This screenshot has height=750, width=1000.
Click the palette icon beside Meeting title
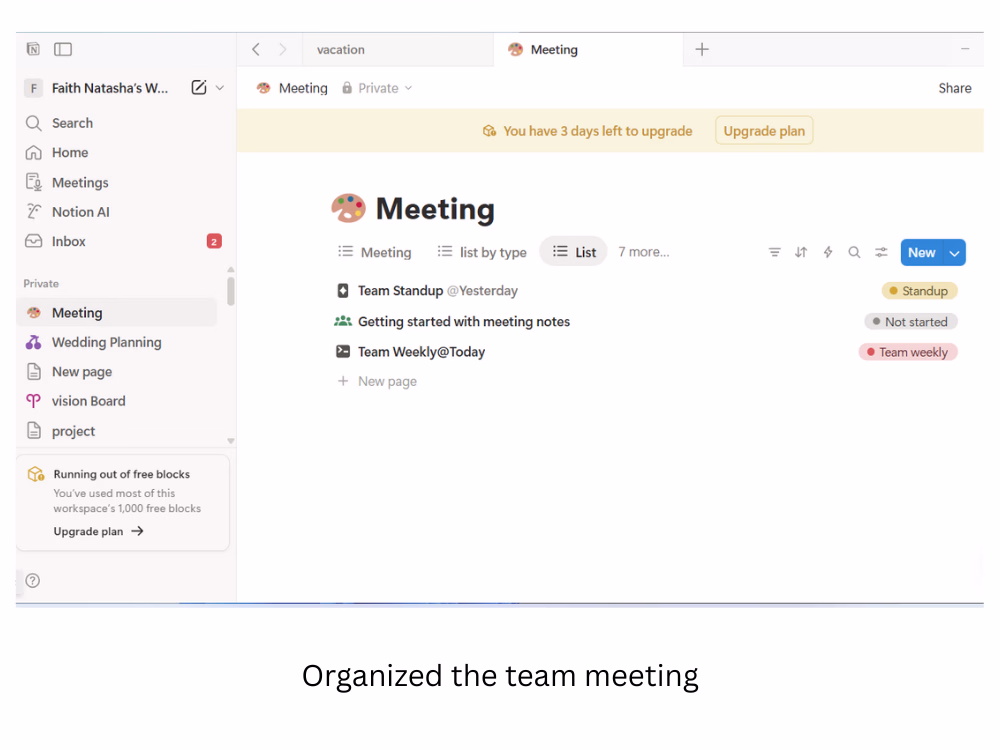pos(348,208)
